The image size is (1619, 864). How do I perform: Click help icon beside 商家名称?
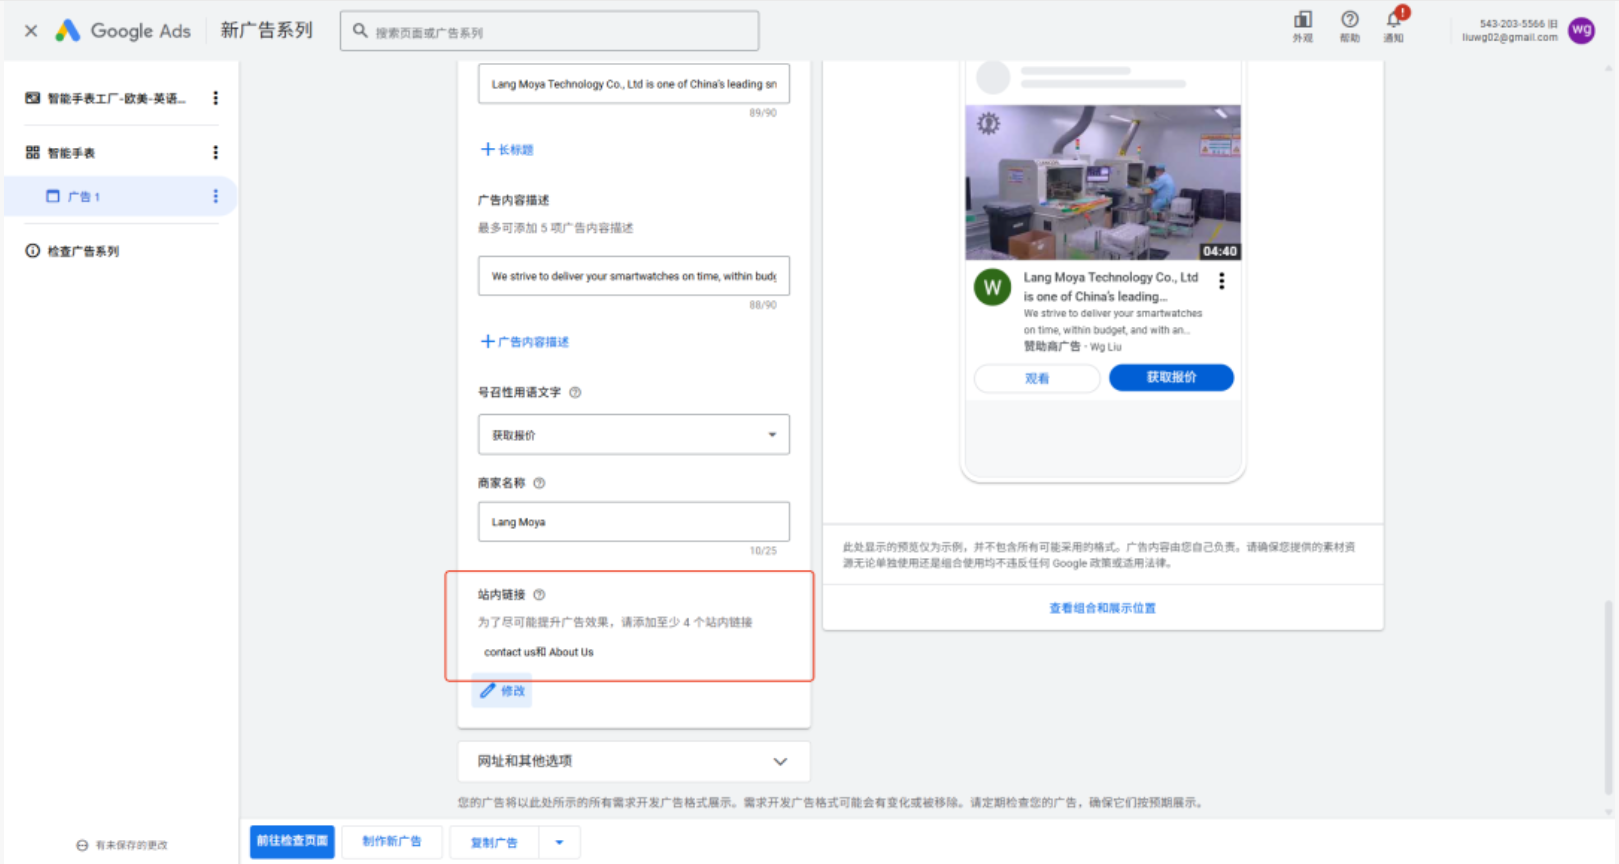tap(539, 483)
